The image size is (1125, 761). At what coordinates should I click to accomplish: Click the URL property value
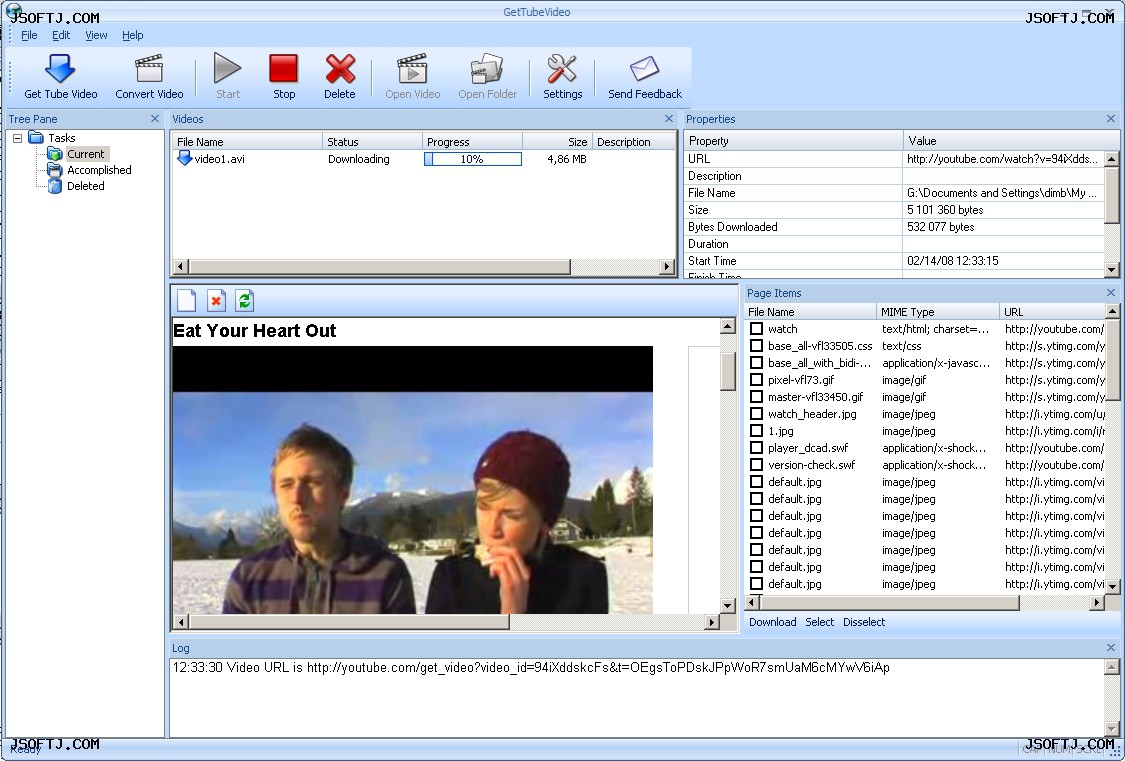pyautogui.click(x=1002, y=159)
